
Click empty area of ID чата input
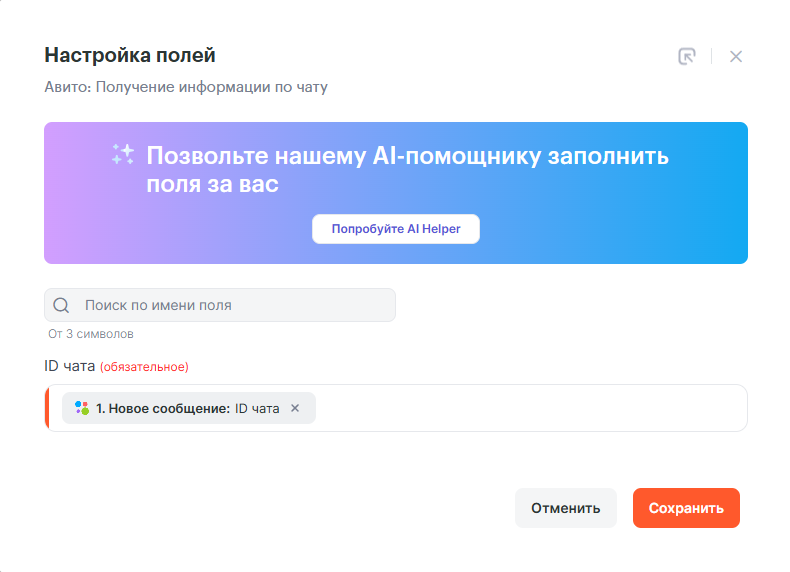click(530, 408)
